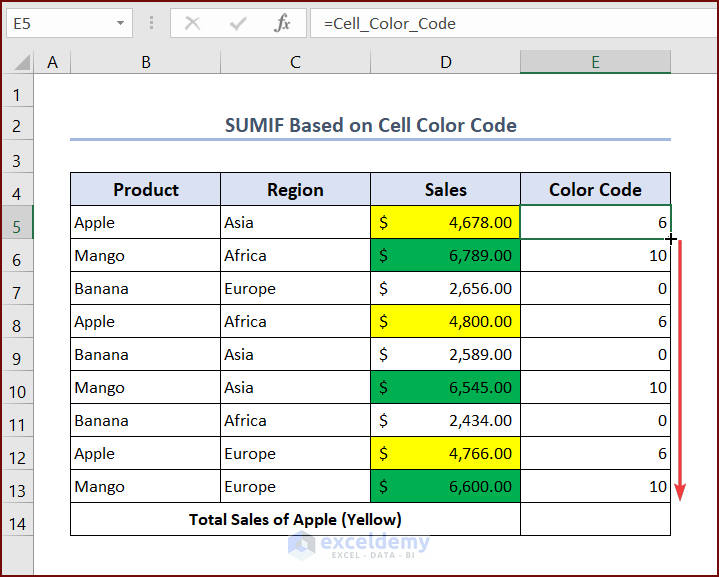Viewport: 719px width, 577px height.
Task: Click the Insert Function fx icon
Action: coord(283,23)
